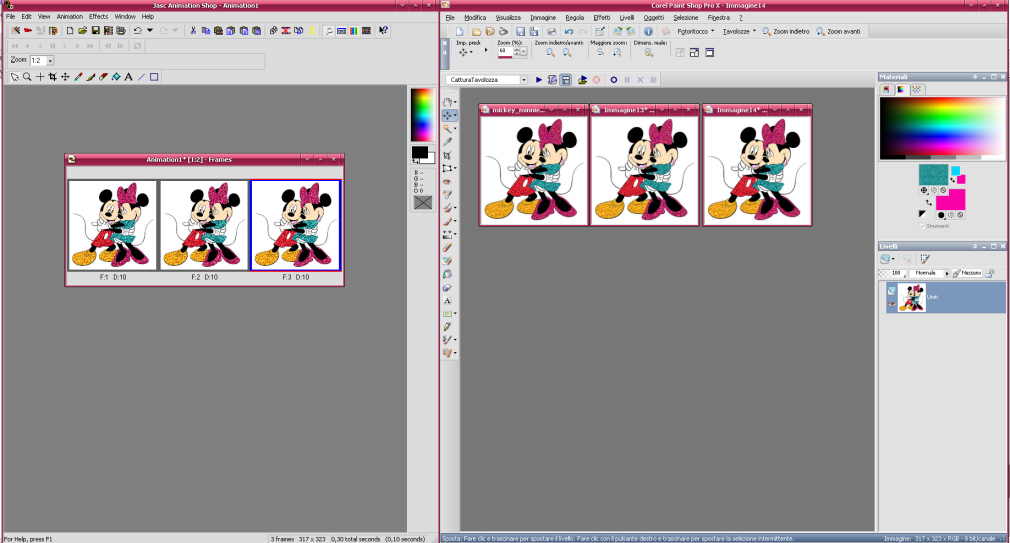Open new layer dropdown in Livelli panel

(893, 258)
